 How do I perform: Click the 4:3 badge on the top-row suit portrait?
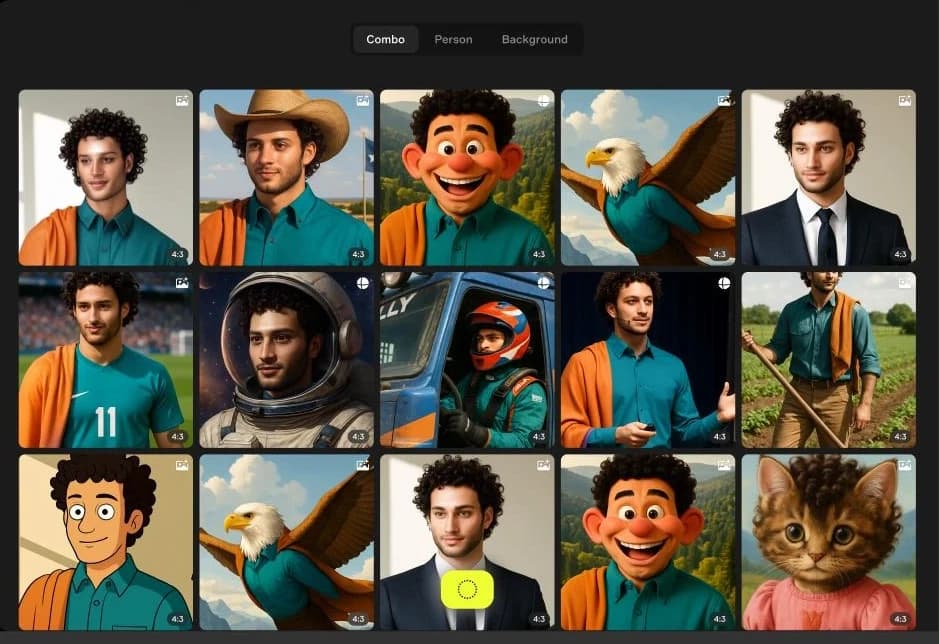pyautogui.click(x=900, y=255)
